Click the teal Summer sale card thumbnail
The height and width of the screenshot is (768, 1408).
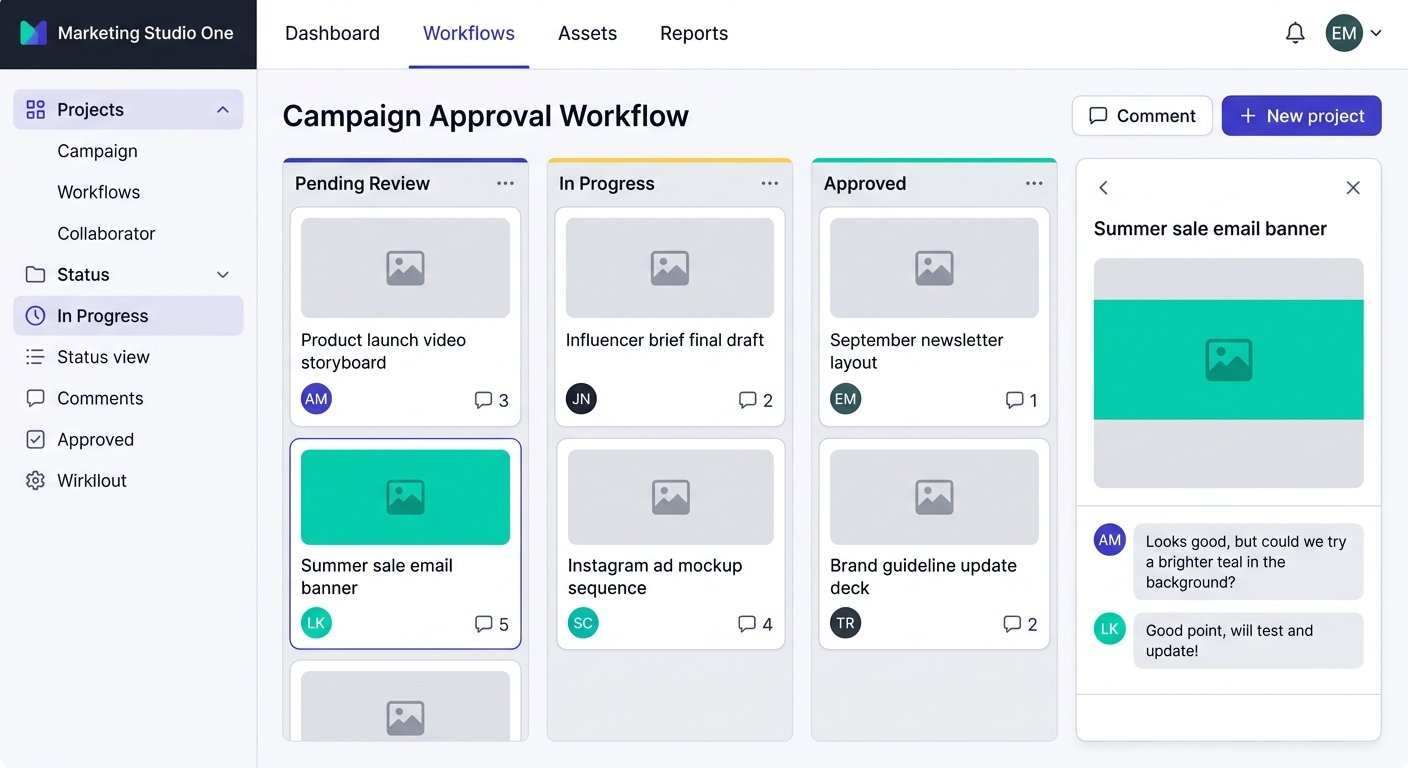(x=405, y=497)
